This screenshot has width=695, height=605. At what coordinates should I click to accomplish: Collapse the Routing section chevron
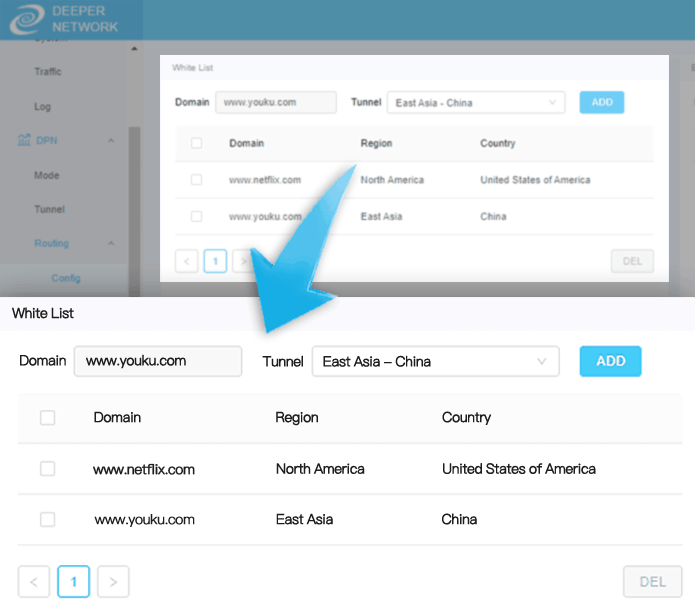111,243
